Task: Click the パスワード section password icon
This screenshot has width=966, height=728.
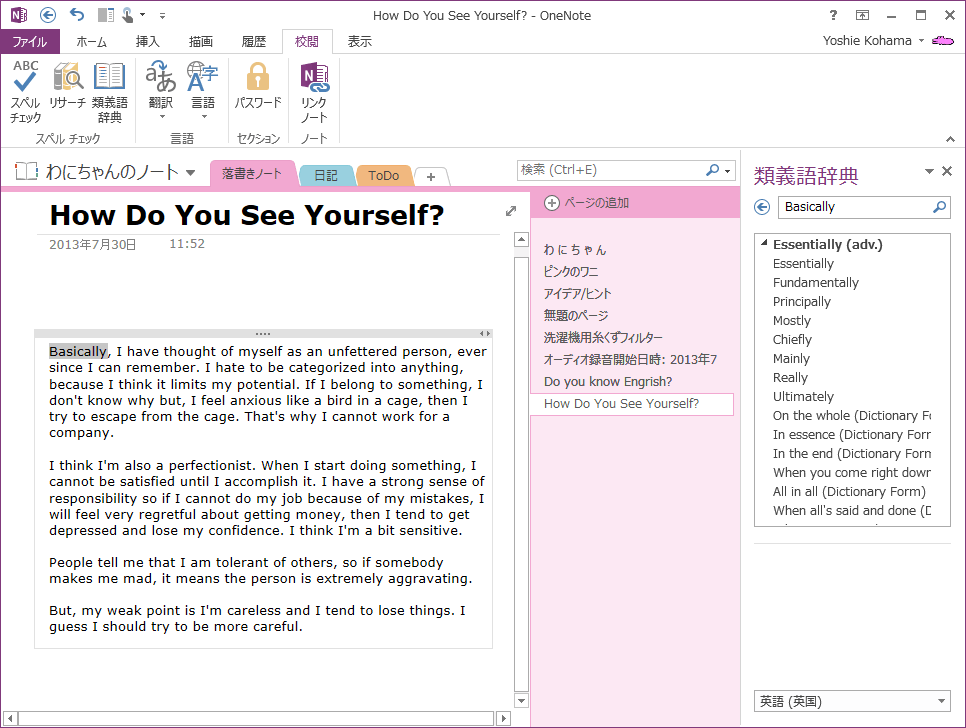Action: click(x=258, y=85)
